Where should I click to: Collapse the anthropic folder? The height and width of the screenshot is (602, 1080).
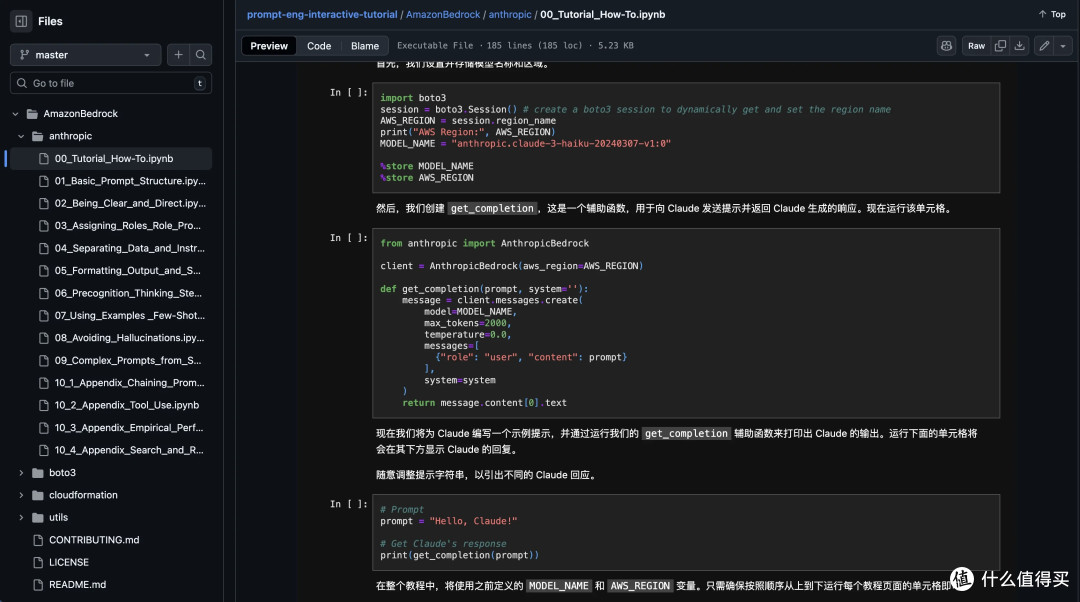[x=21, y=136]
